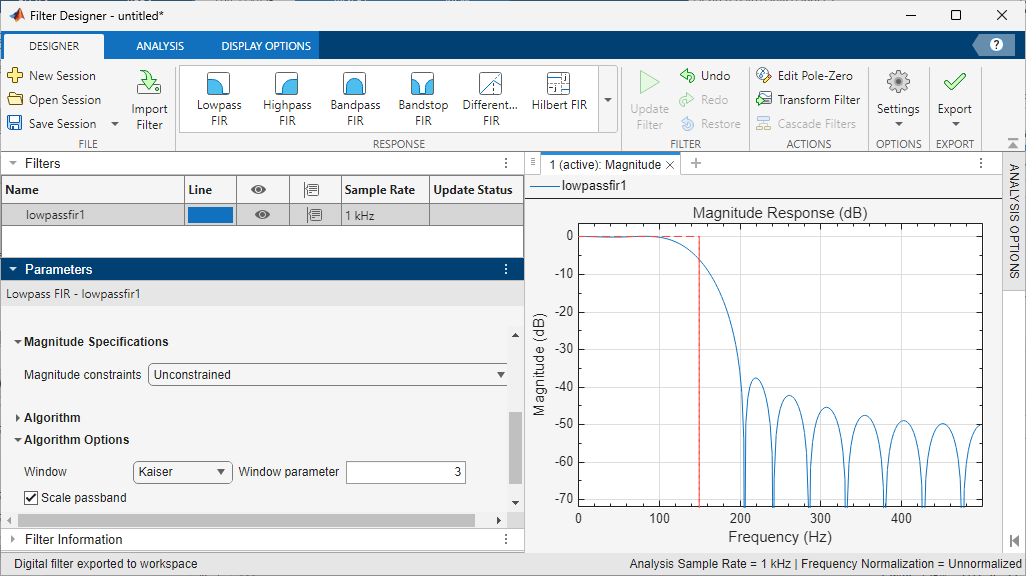Image resolution: width=1026 pixels, height=576 pixels.
Task: Select the Bandstop FIR response
Action: pos(423,99)
